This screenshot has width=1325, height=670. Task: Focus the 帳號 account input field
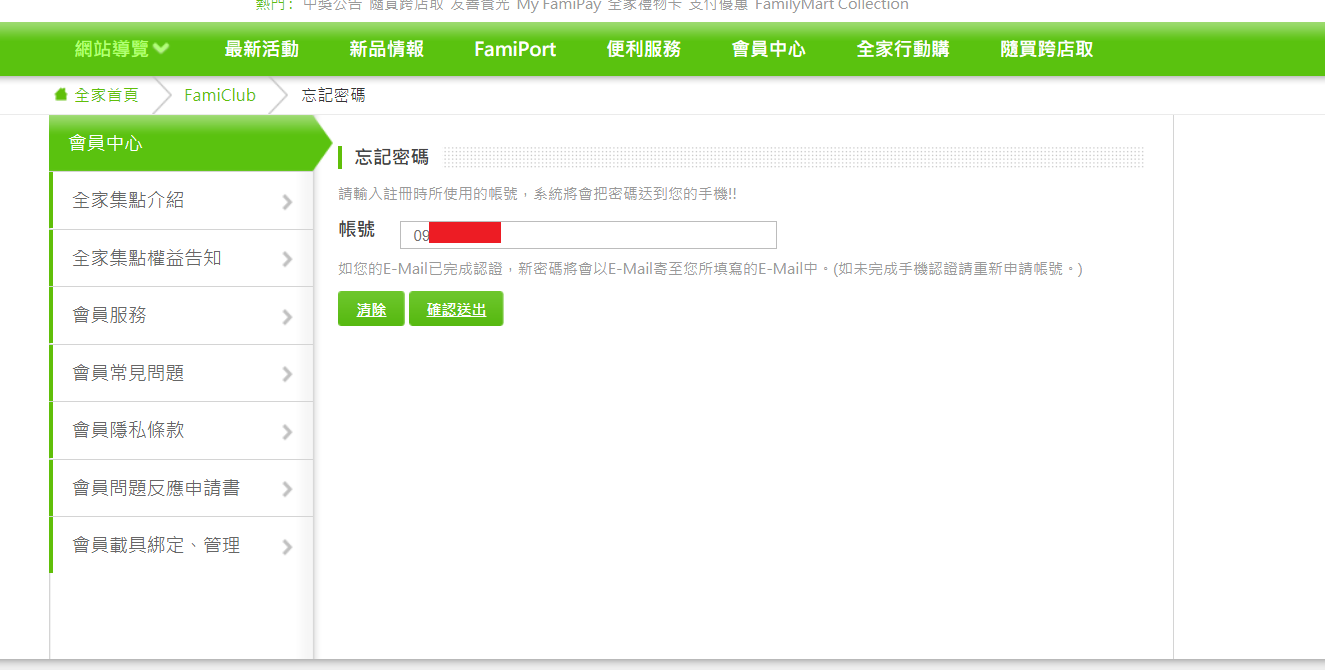(x=588, y=235)
